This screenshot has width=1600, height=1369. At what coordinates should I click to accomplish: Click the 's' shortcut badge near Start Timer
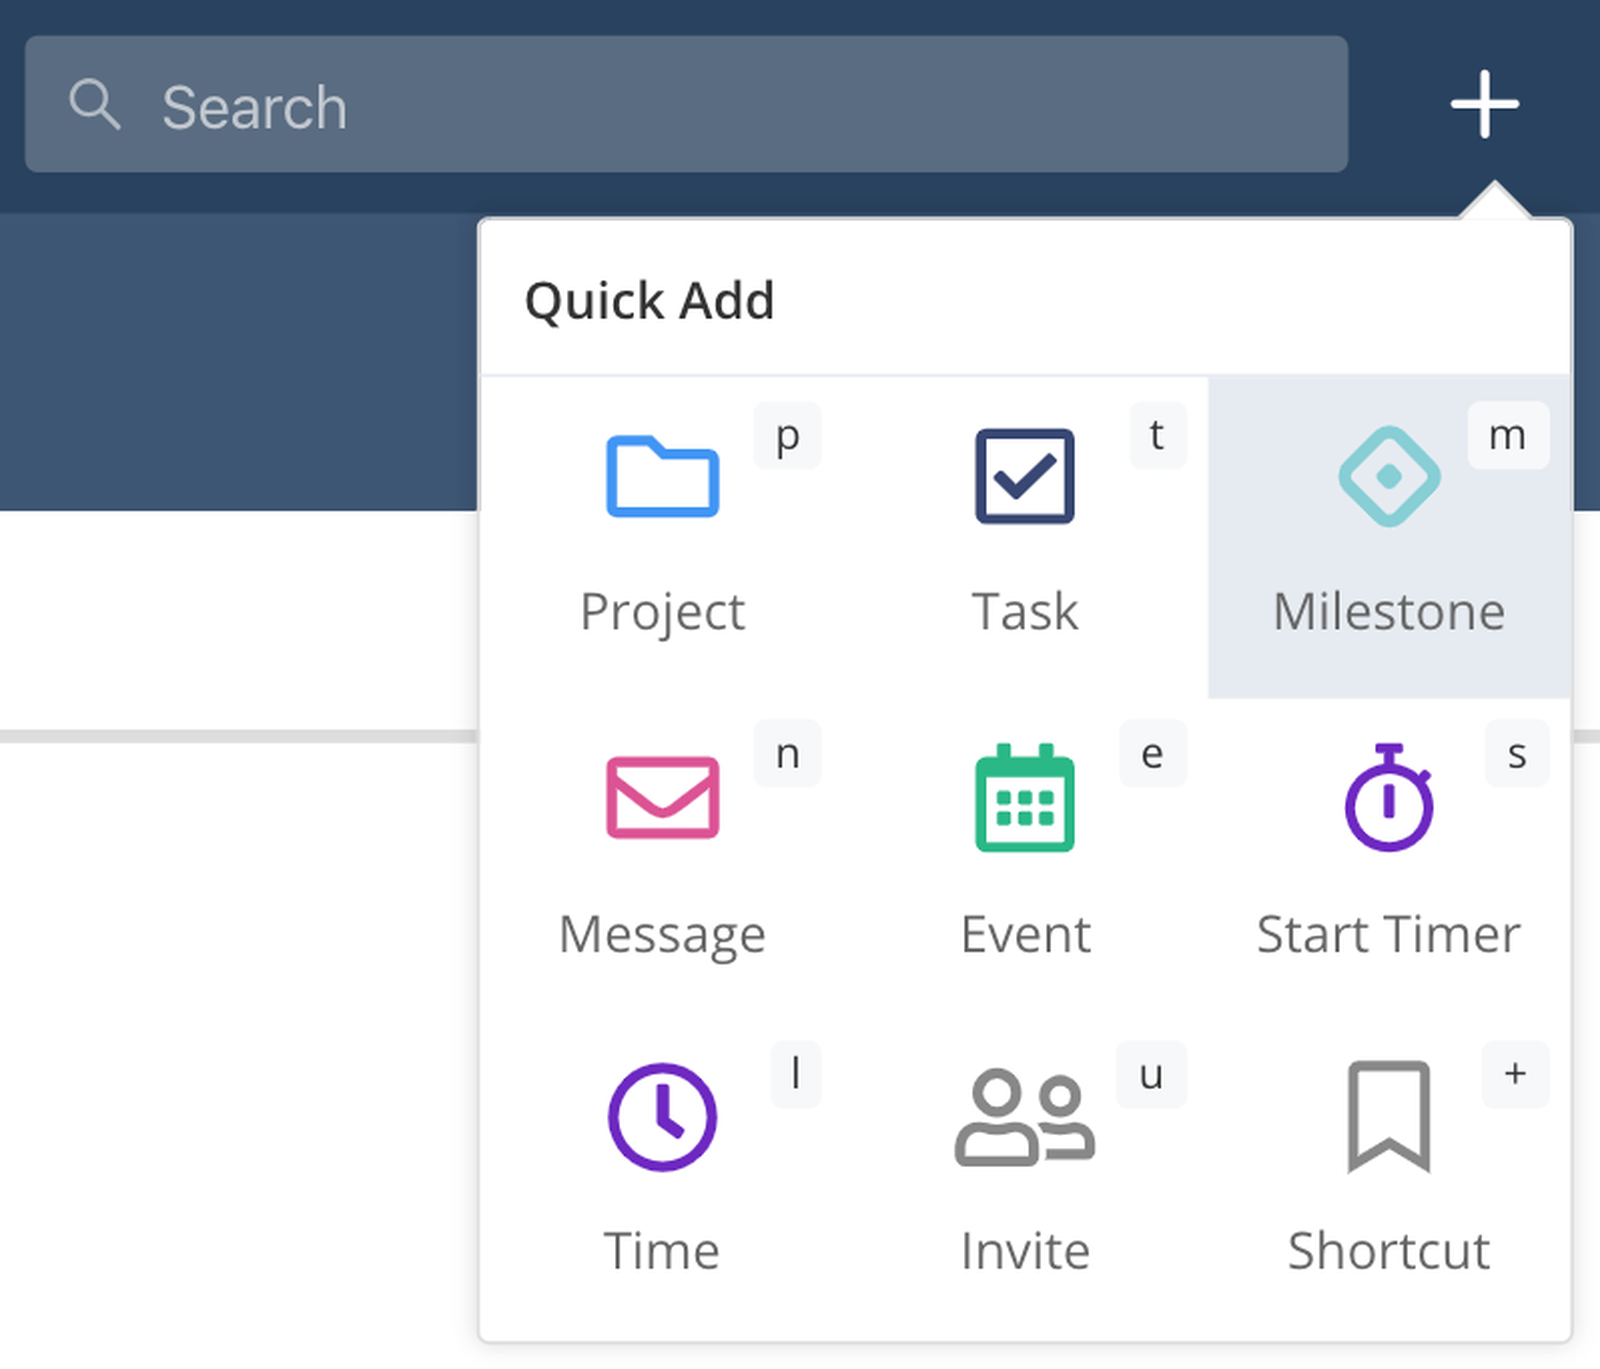click(x=1517, y=756)
